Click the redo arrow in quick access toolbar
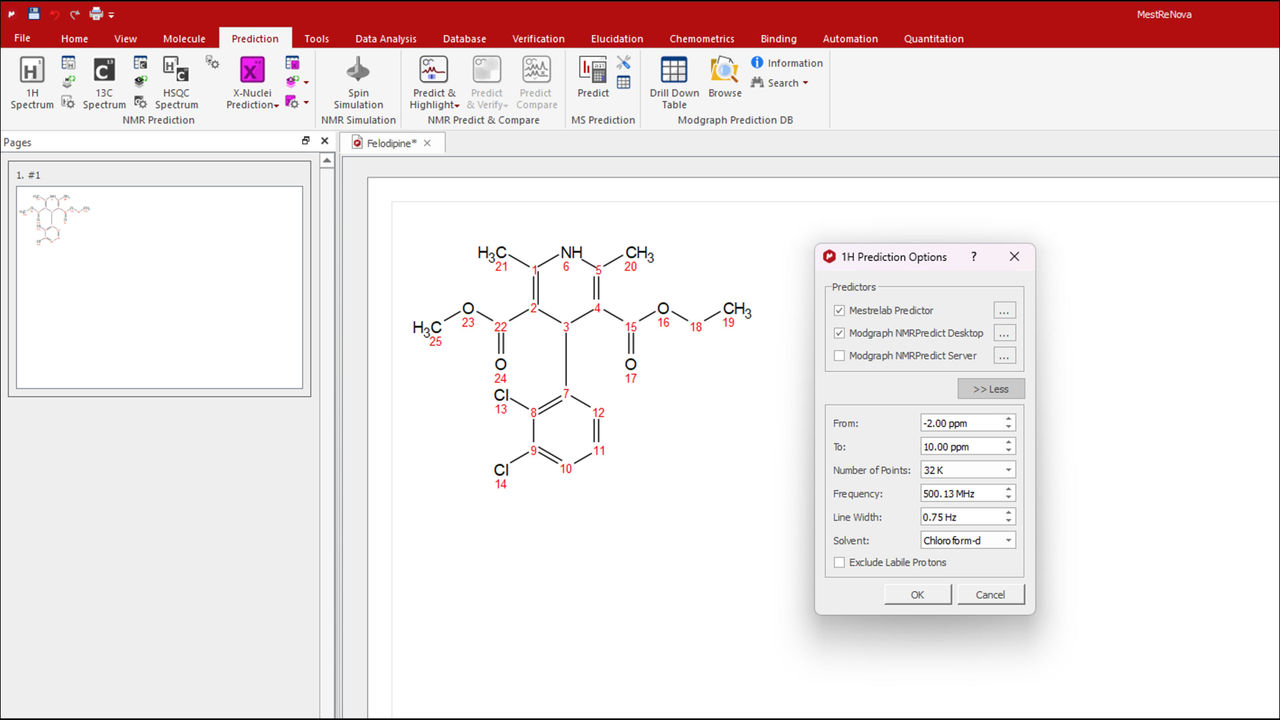Image resolution: width=1280 pixels, height=720 pixels. 75,14
